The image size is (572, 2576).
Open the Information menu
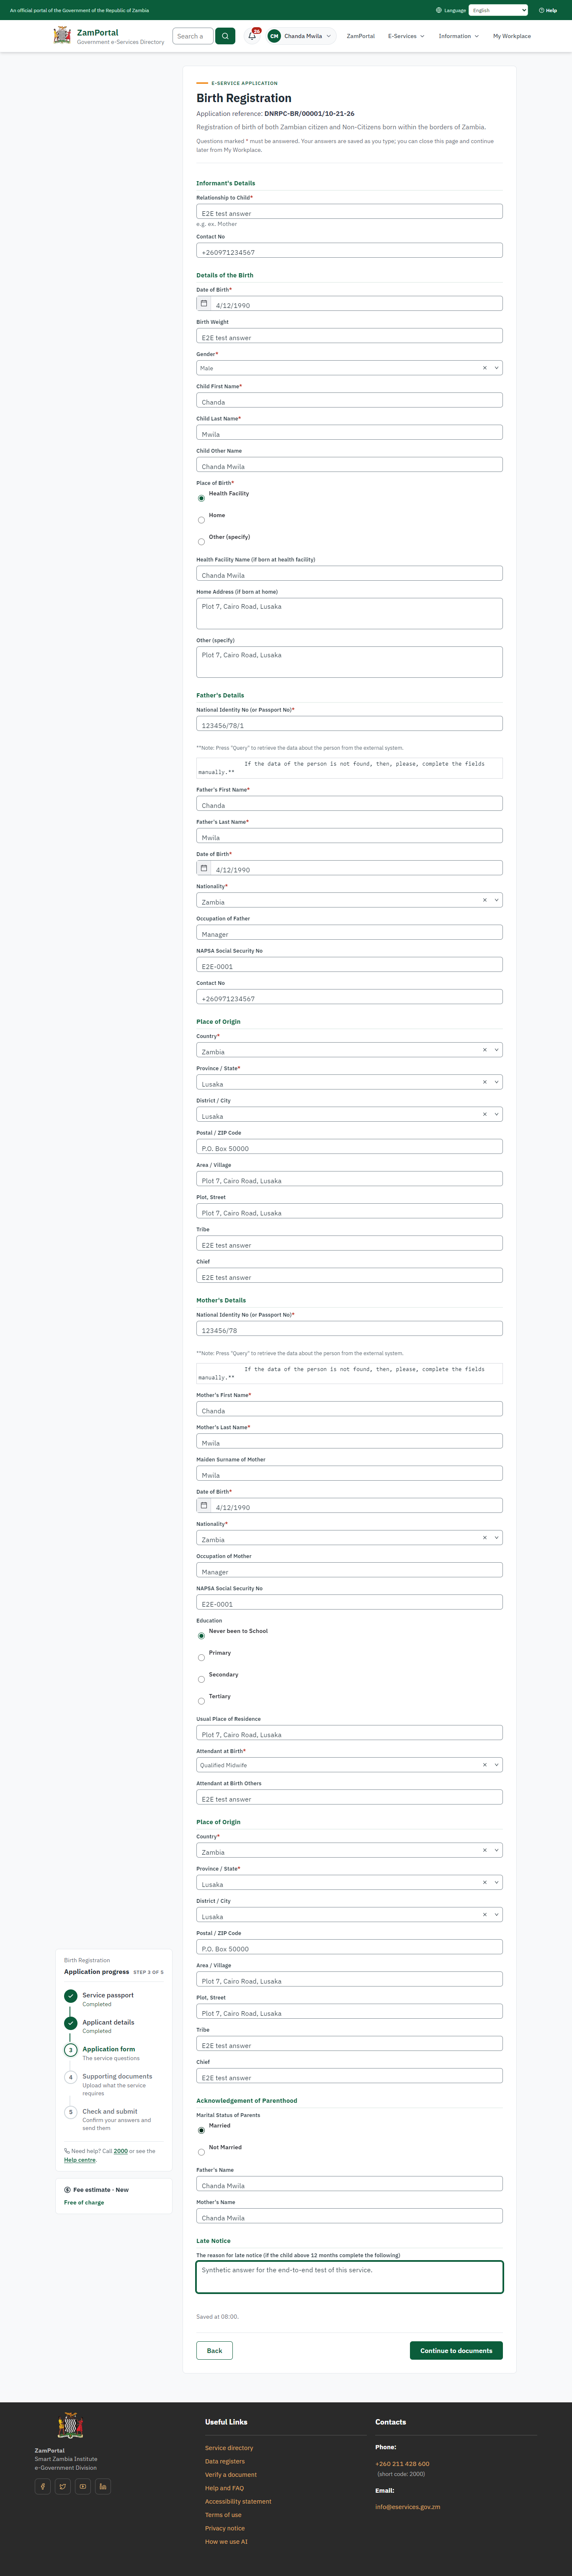458,36
